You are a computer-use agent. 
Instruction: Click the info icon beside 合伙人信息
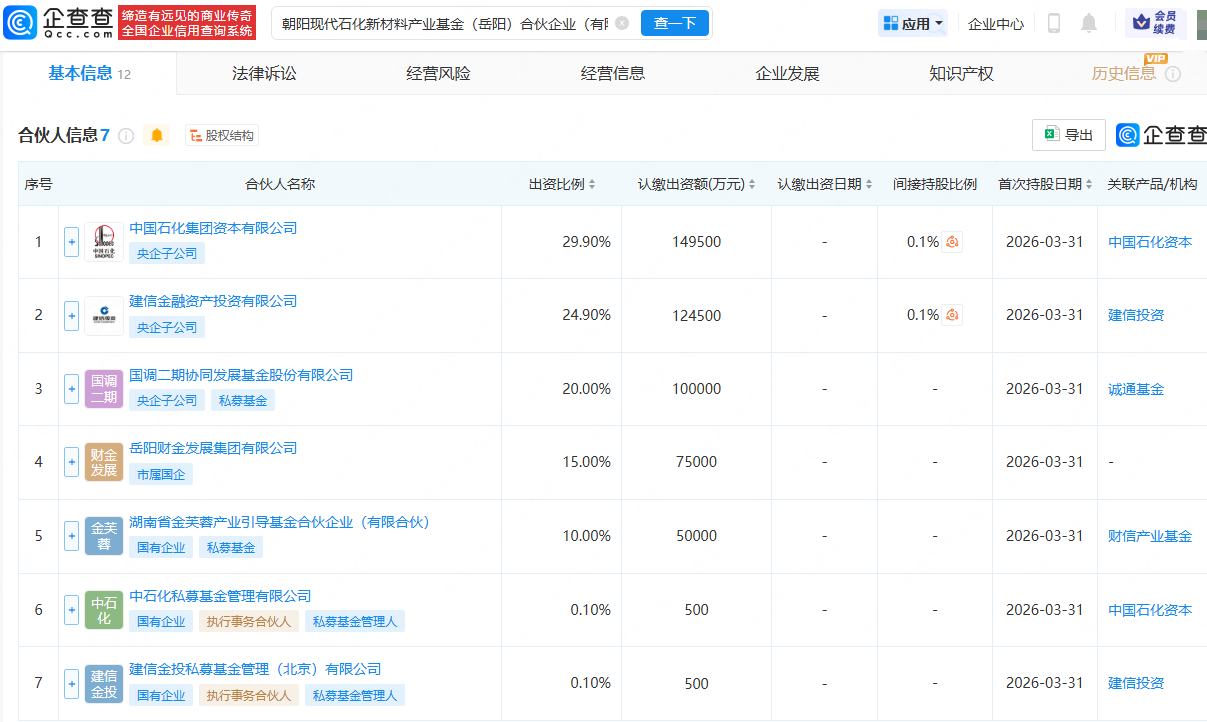[x=126, y=136]
